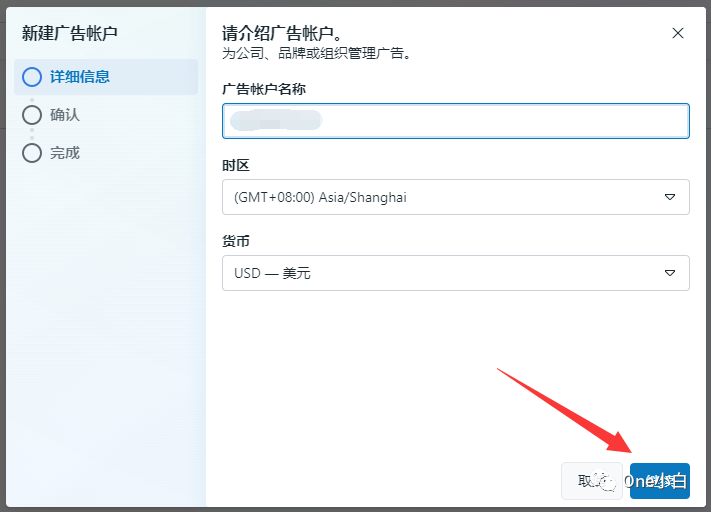Open the 时区 Asia/Shanghai dropdown
This screenshot has height=512, width=711.
(x=456, y=197)
